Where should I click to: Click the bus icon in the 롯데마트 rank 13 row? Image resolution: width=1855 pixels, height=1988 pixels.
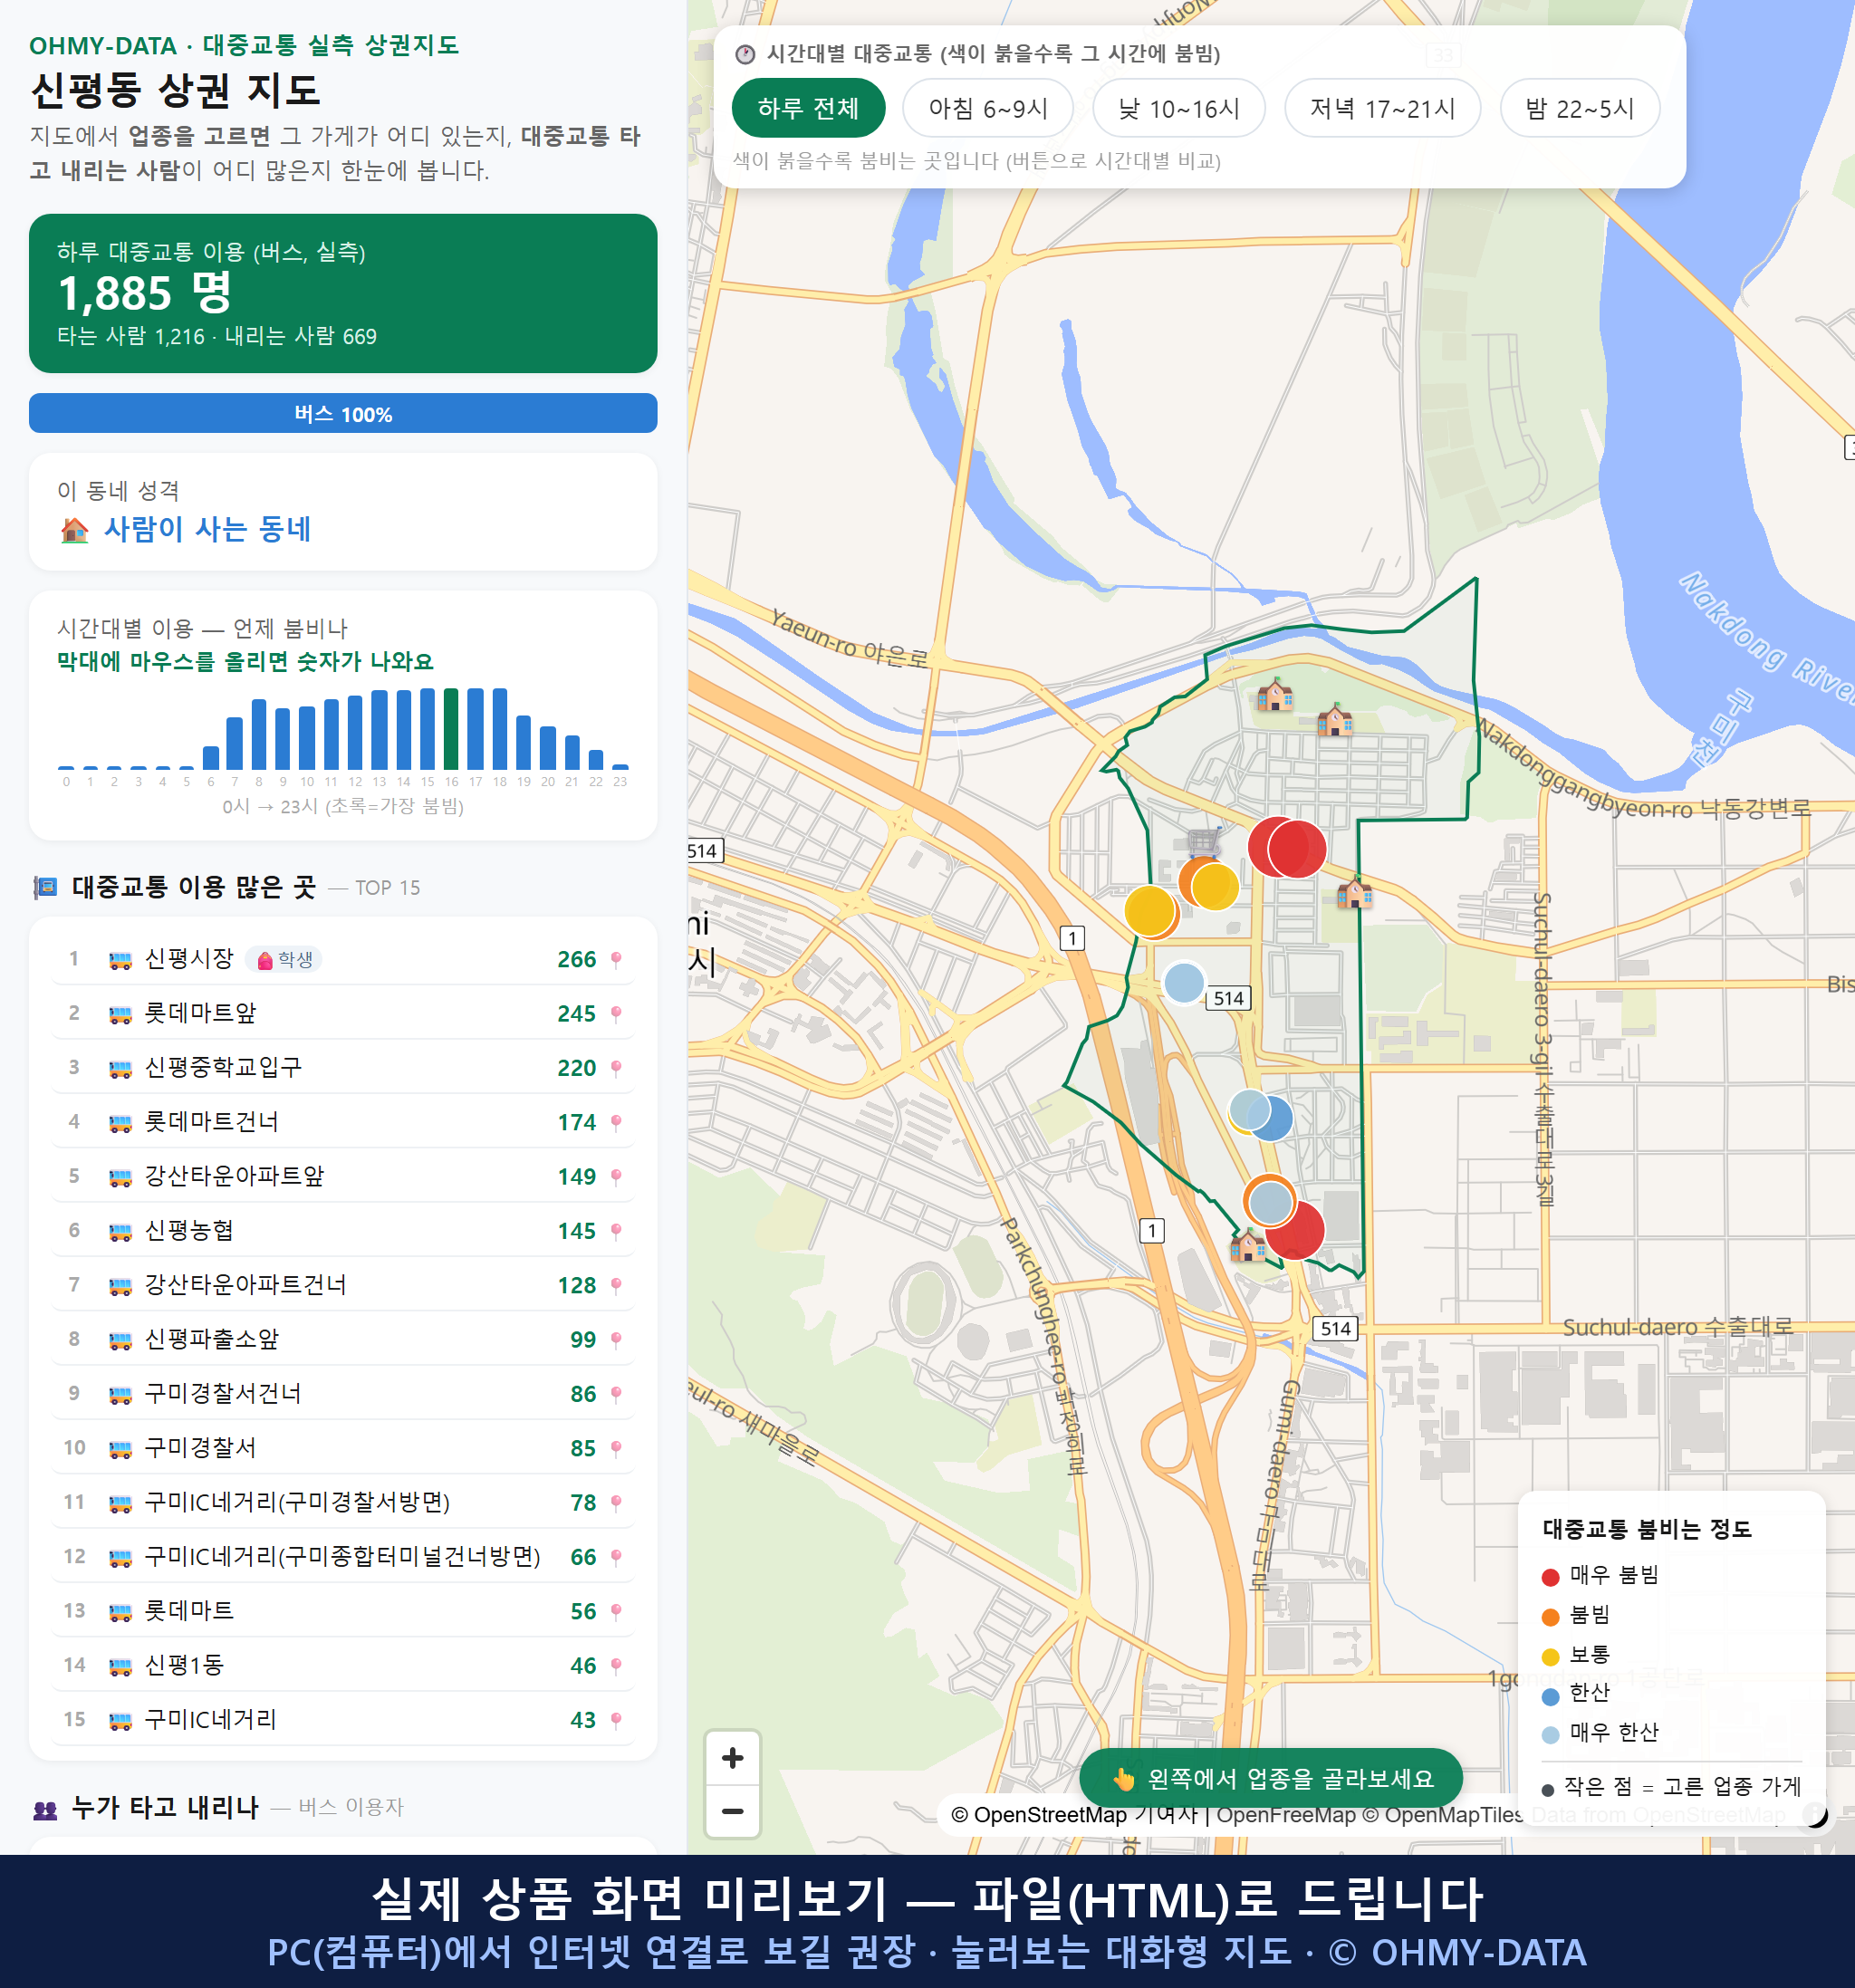(120, 1612)
